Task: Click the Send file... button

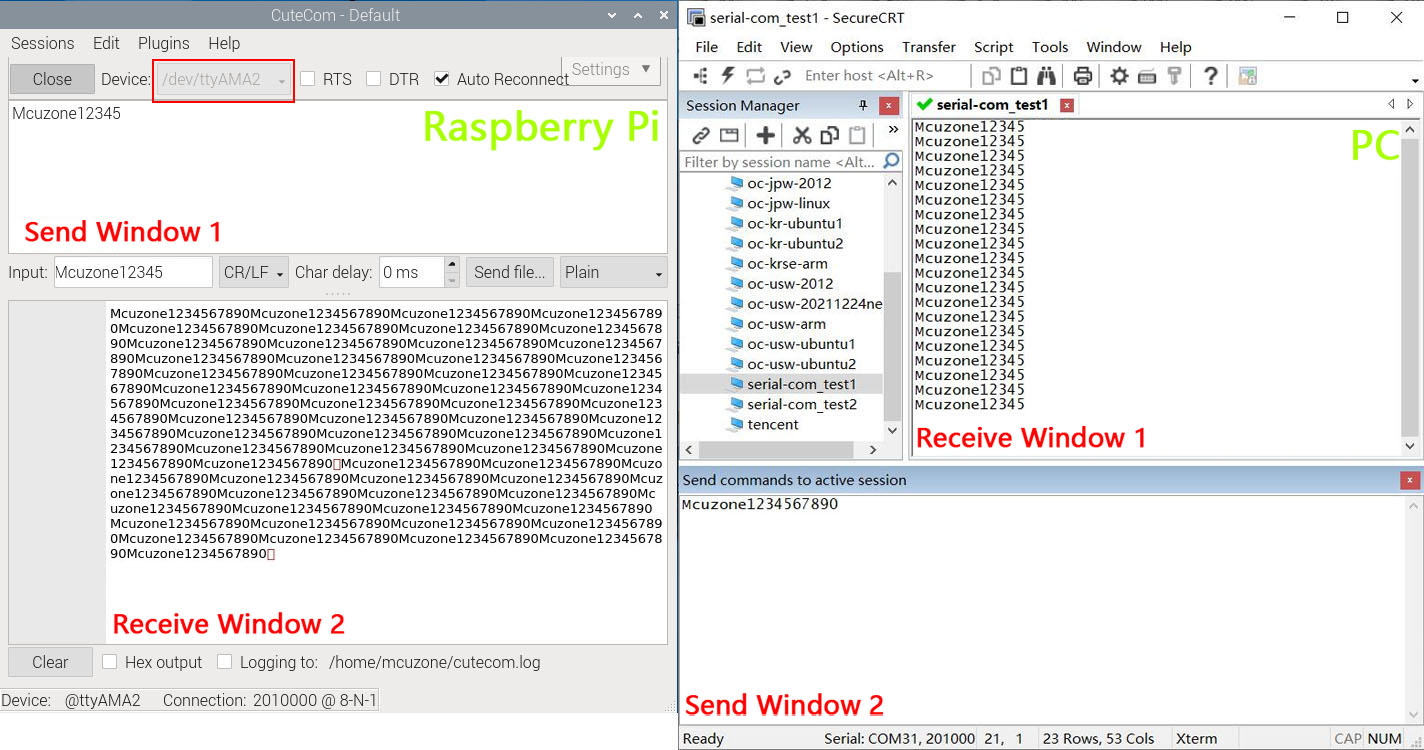Action: click(x=509, y=272)
